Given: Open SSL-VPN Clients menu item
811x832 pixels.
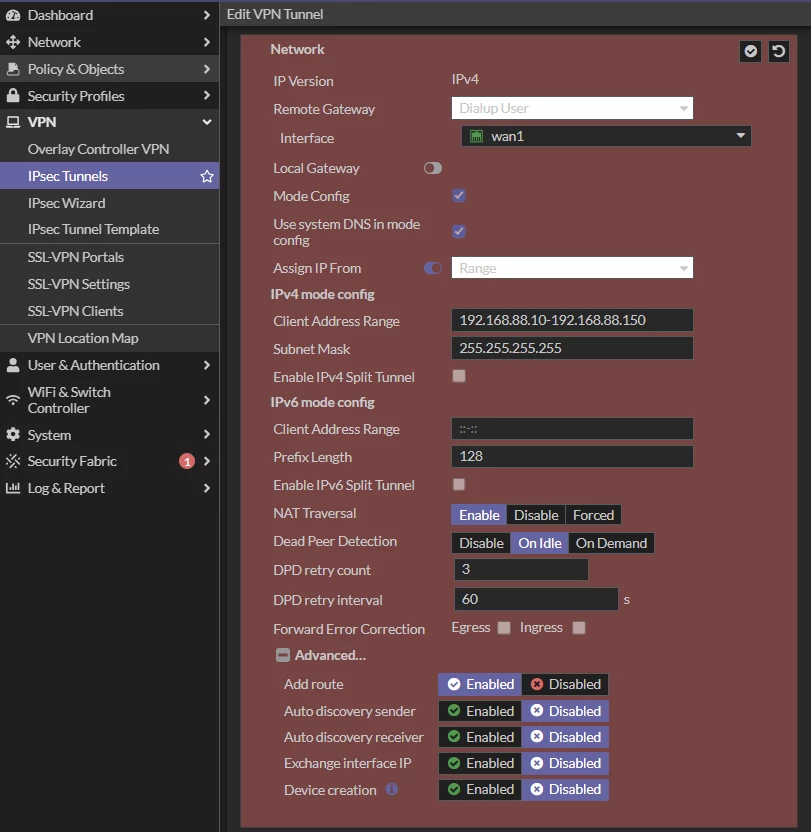Looking at the screenshot, I should point(75,311).
